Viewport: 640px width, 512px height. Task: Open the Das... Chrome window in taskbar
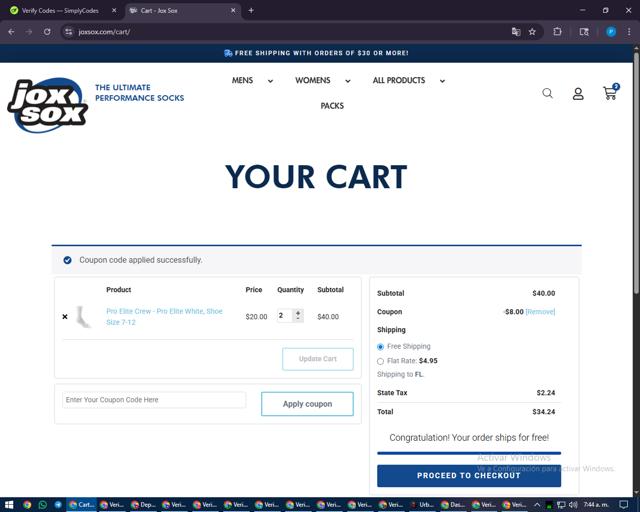pos(453,505)
